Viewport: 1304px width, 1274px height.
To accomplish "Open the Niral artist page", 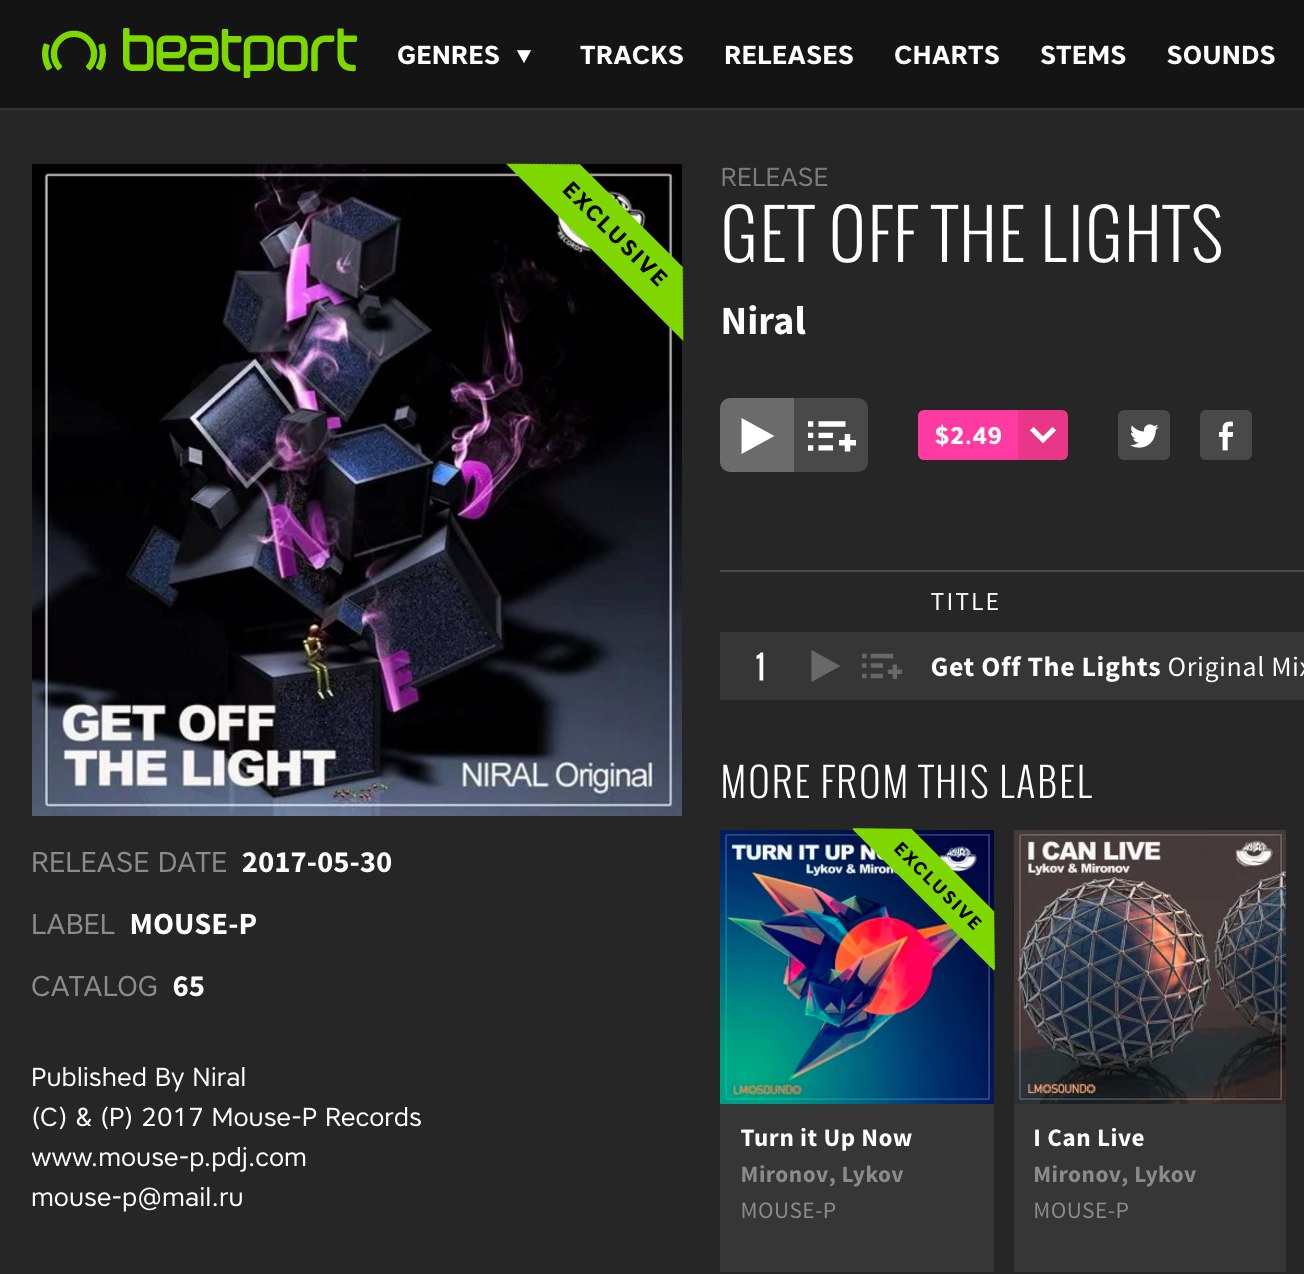I will tap(764, 321).
